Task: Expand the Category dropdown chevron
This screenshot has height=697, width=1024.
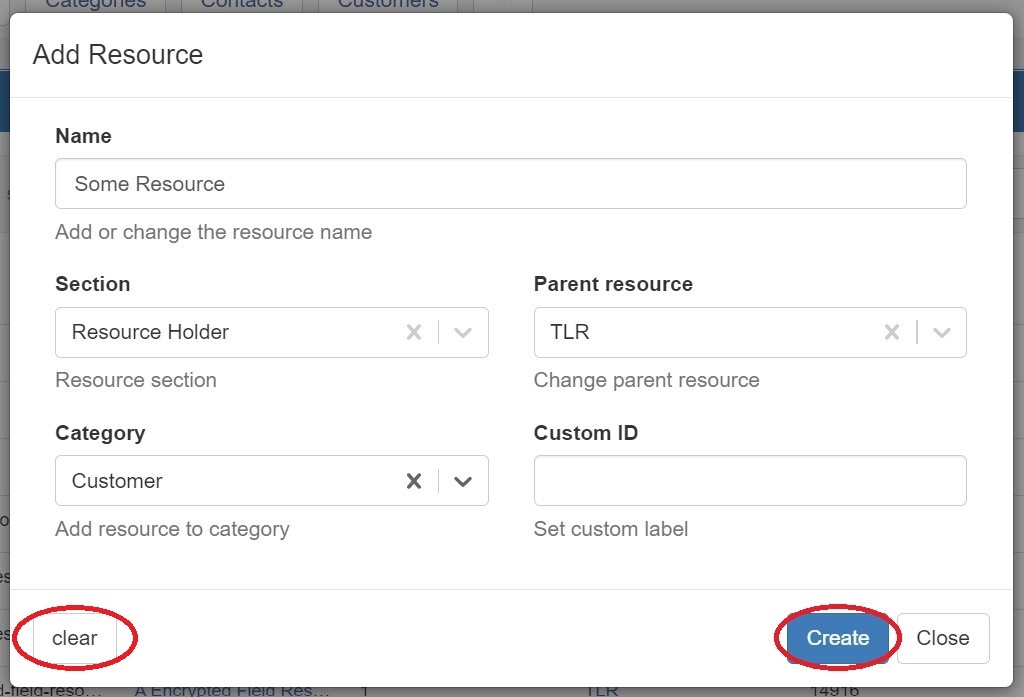Action: tap(462, 481)
